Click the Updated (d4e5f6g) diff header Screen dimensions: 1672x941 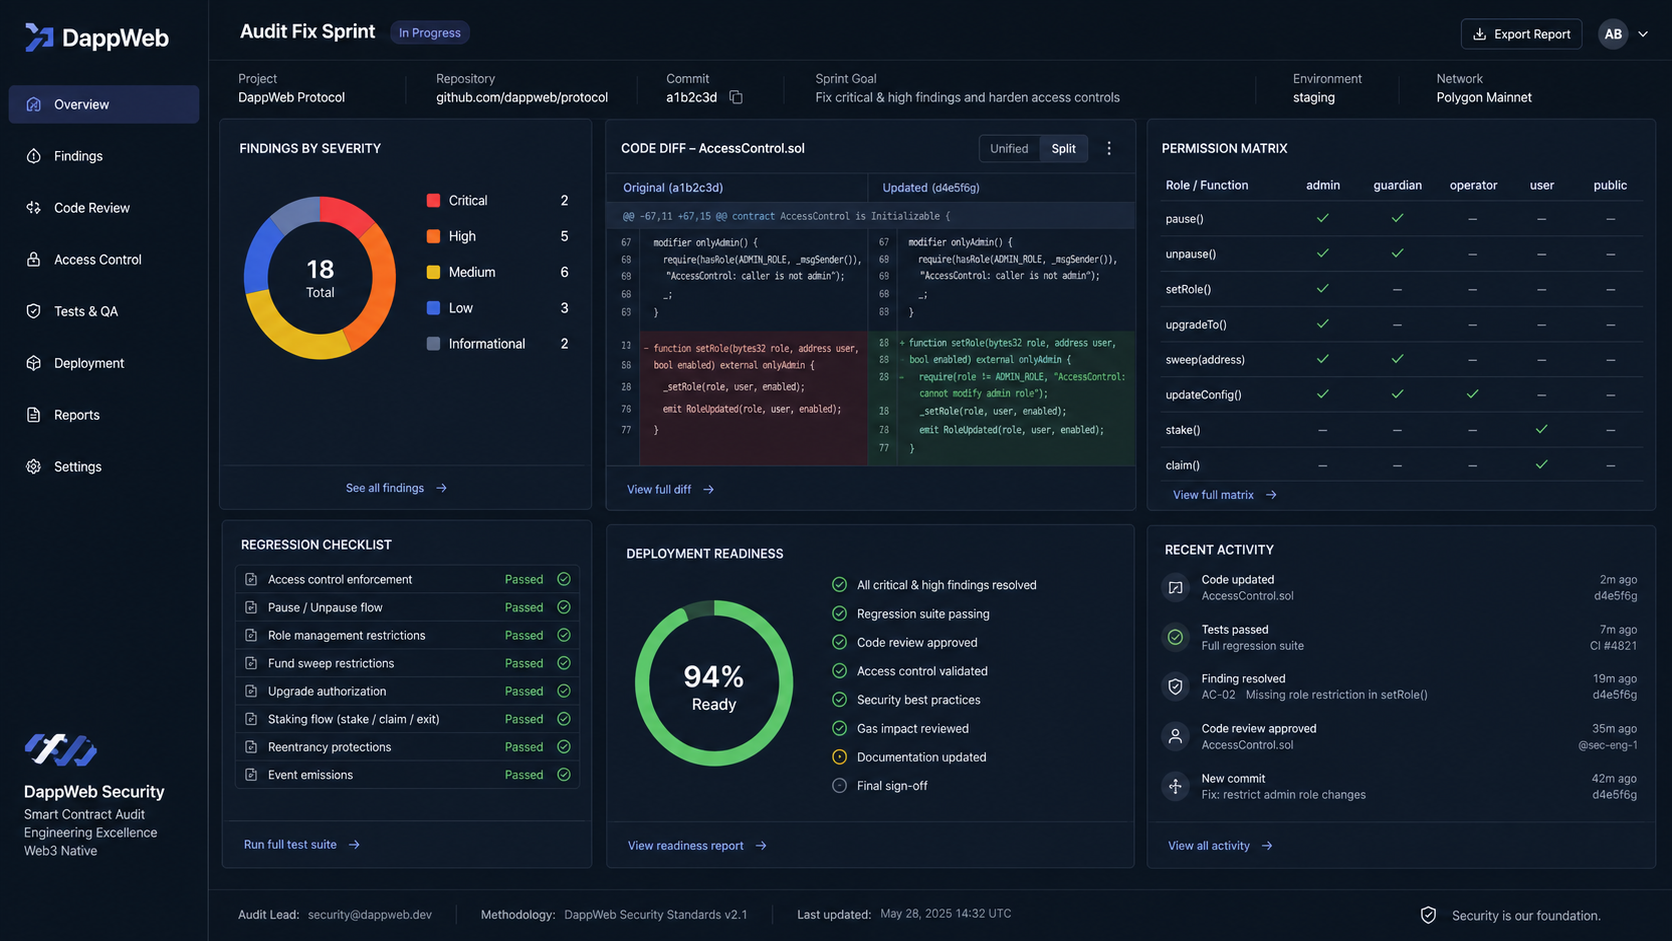coord(931,188)
